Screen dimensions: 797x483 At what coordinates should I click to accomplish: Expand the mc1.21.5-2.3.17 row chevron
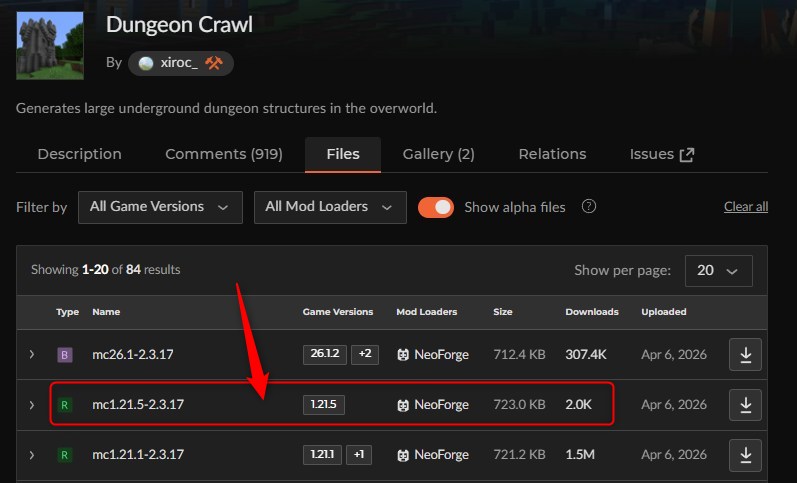pos(32,405)
